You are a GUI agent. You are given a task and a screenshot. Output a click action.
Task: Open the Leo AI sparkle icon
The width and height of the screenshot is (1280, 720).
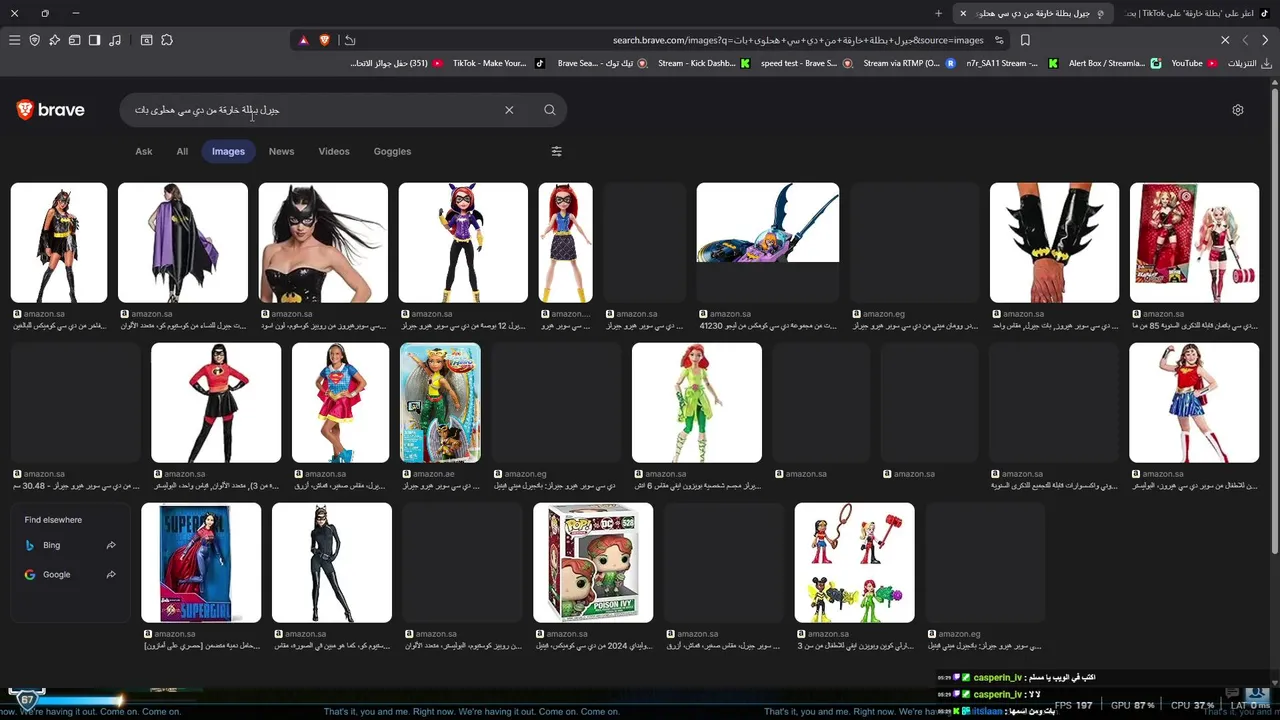[x=54, y=40]
